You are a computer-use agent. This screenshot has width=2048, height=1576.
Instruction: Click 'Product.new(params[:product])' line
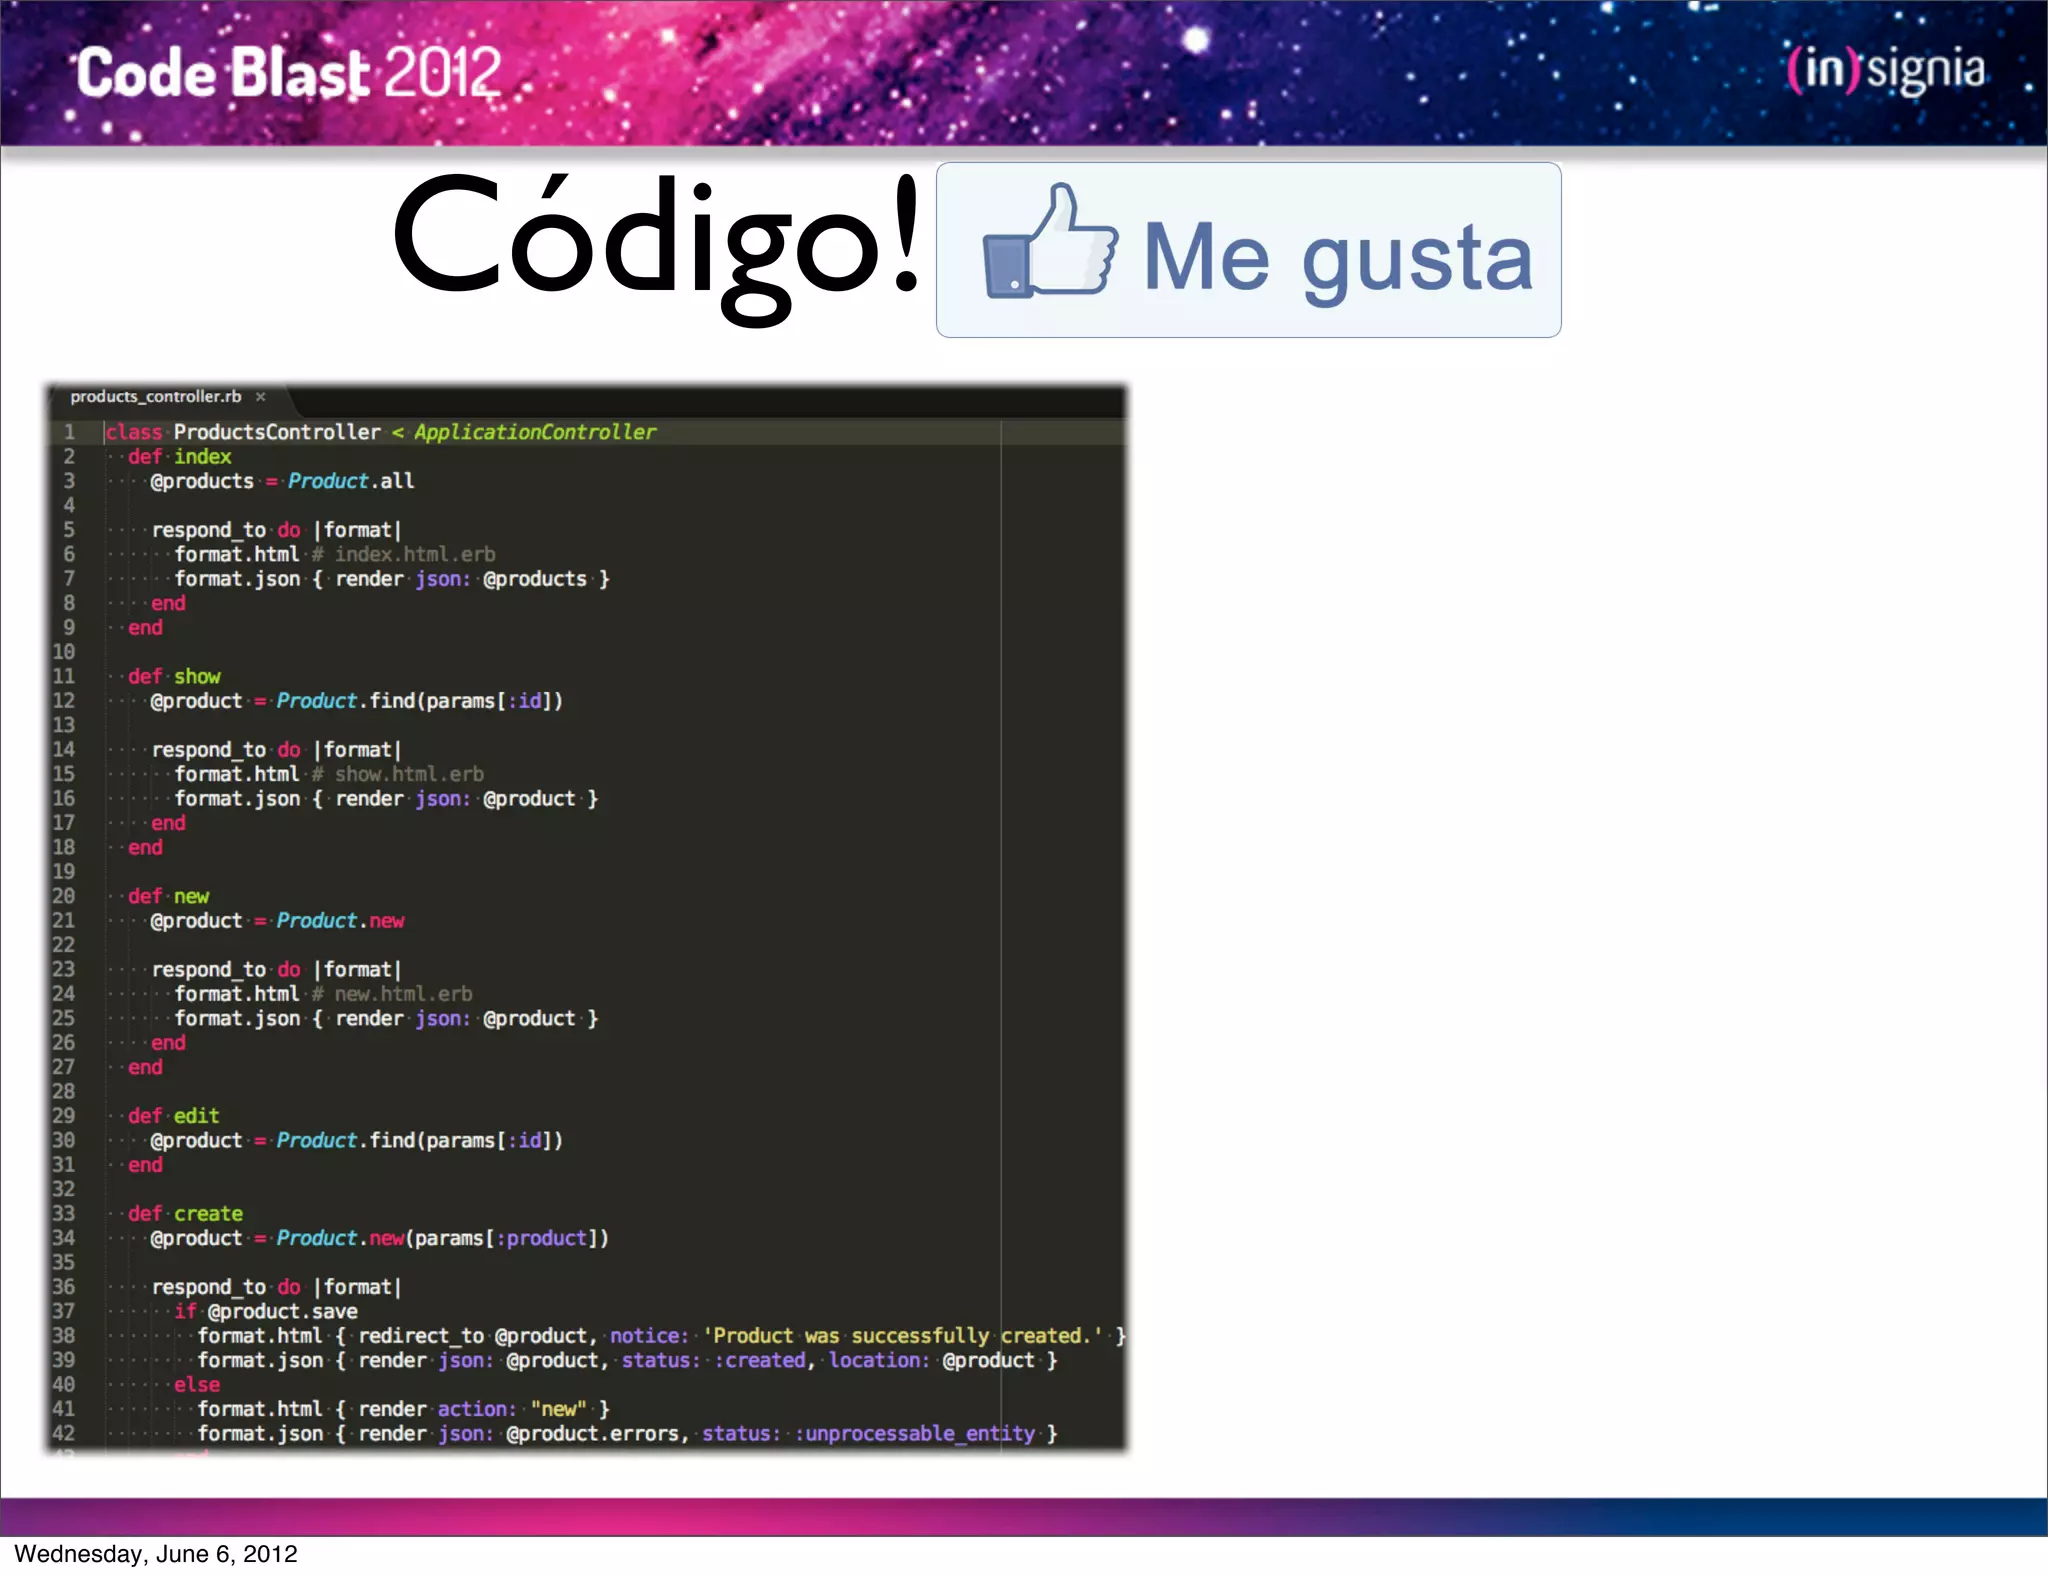click(x=380, y=1238)
